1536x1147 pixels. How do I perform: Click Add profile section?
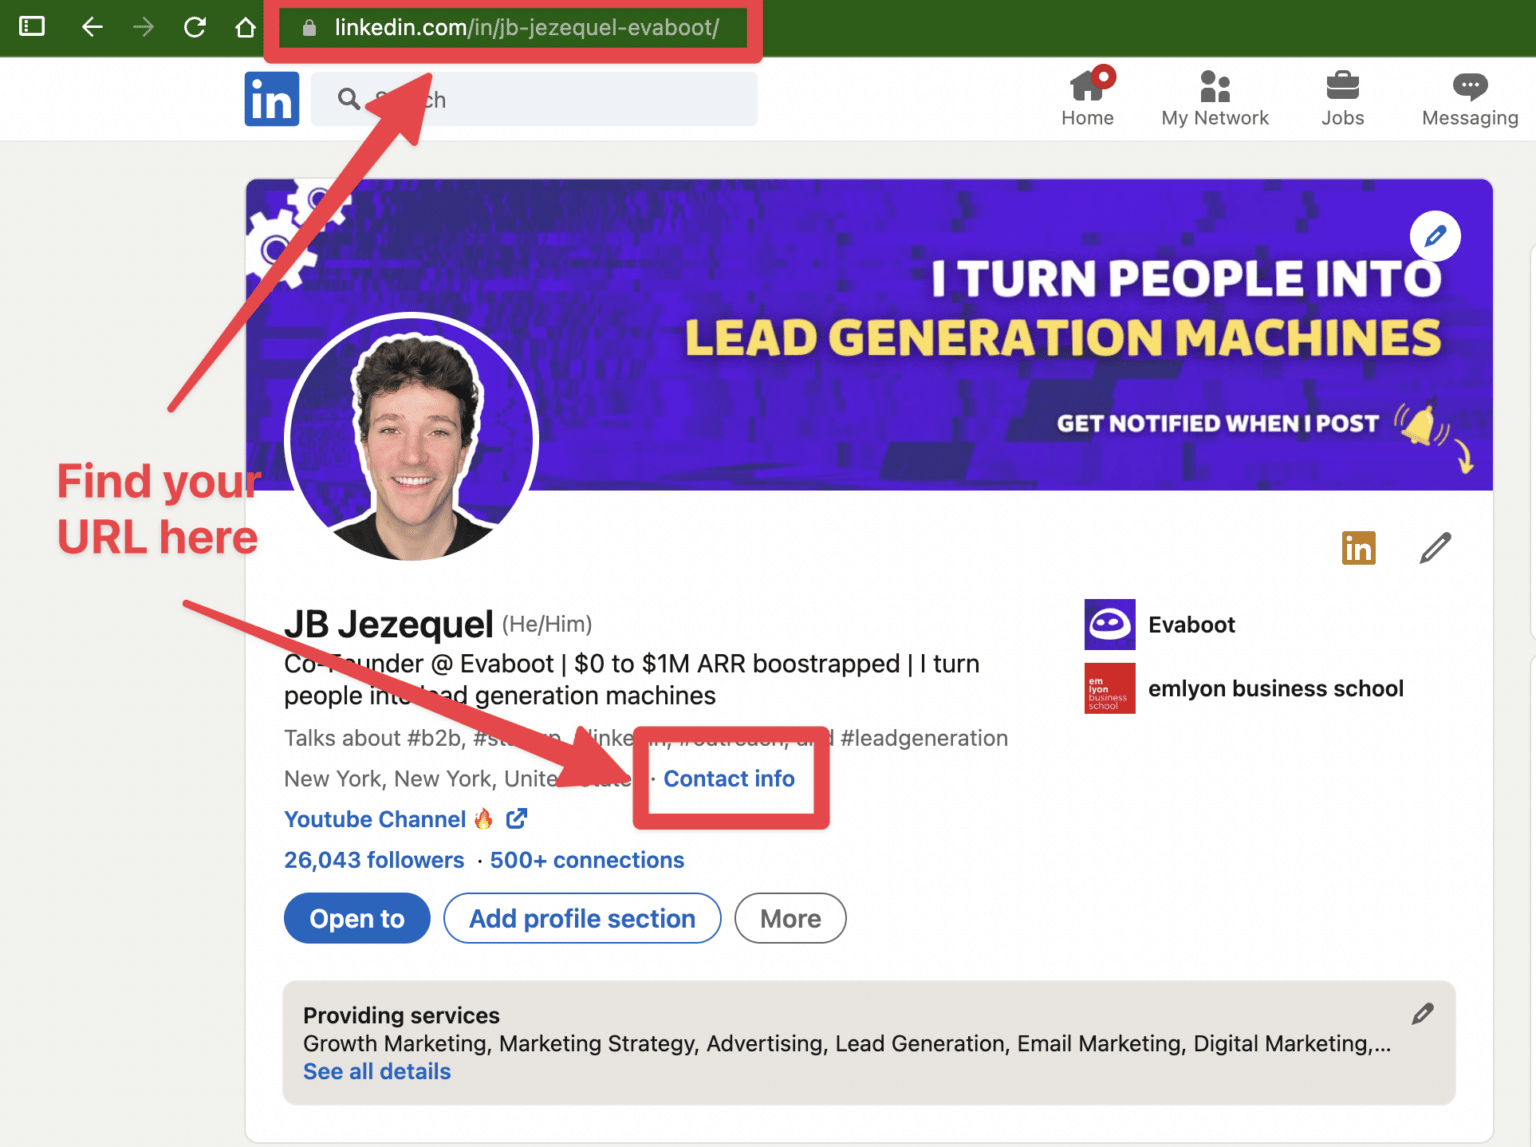[x=582, y=918]
